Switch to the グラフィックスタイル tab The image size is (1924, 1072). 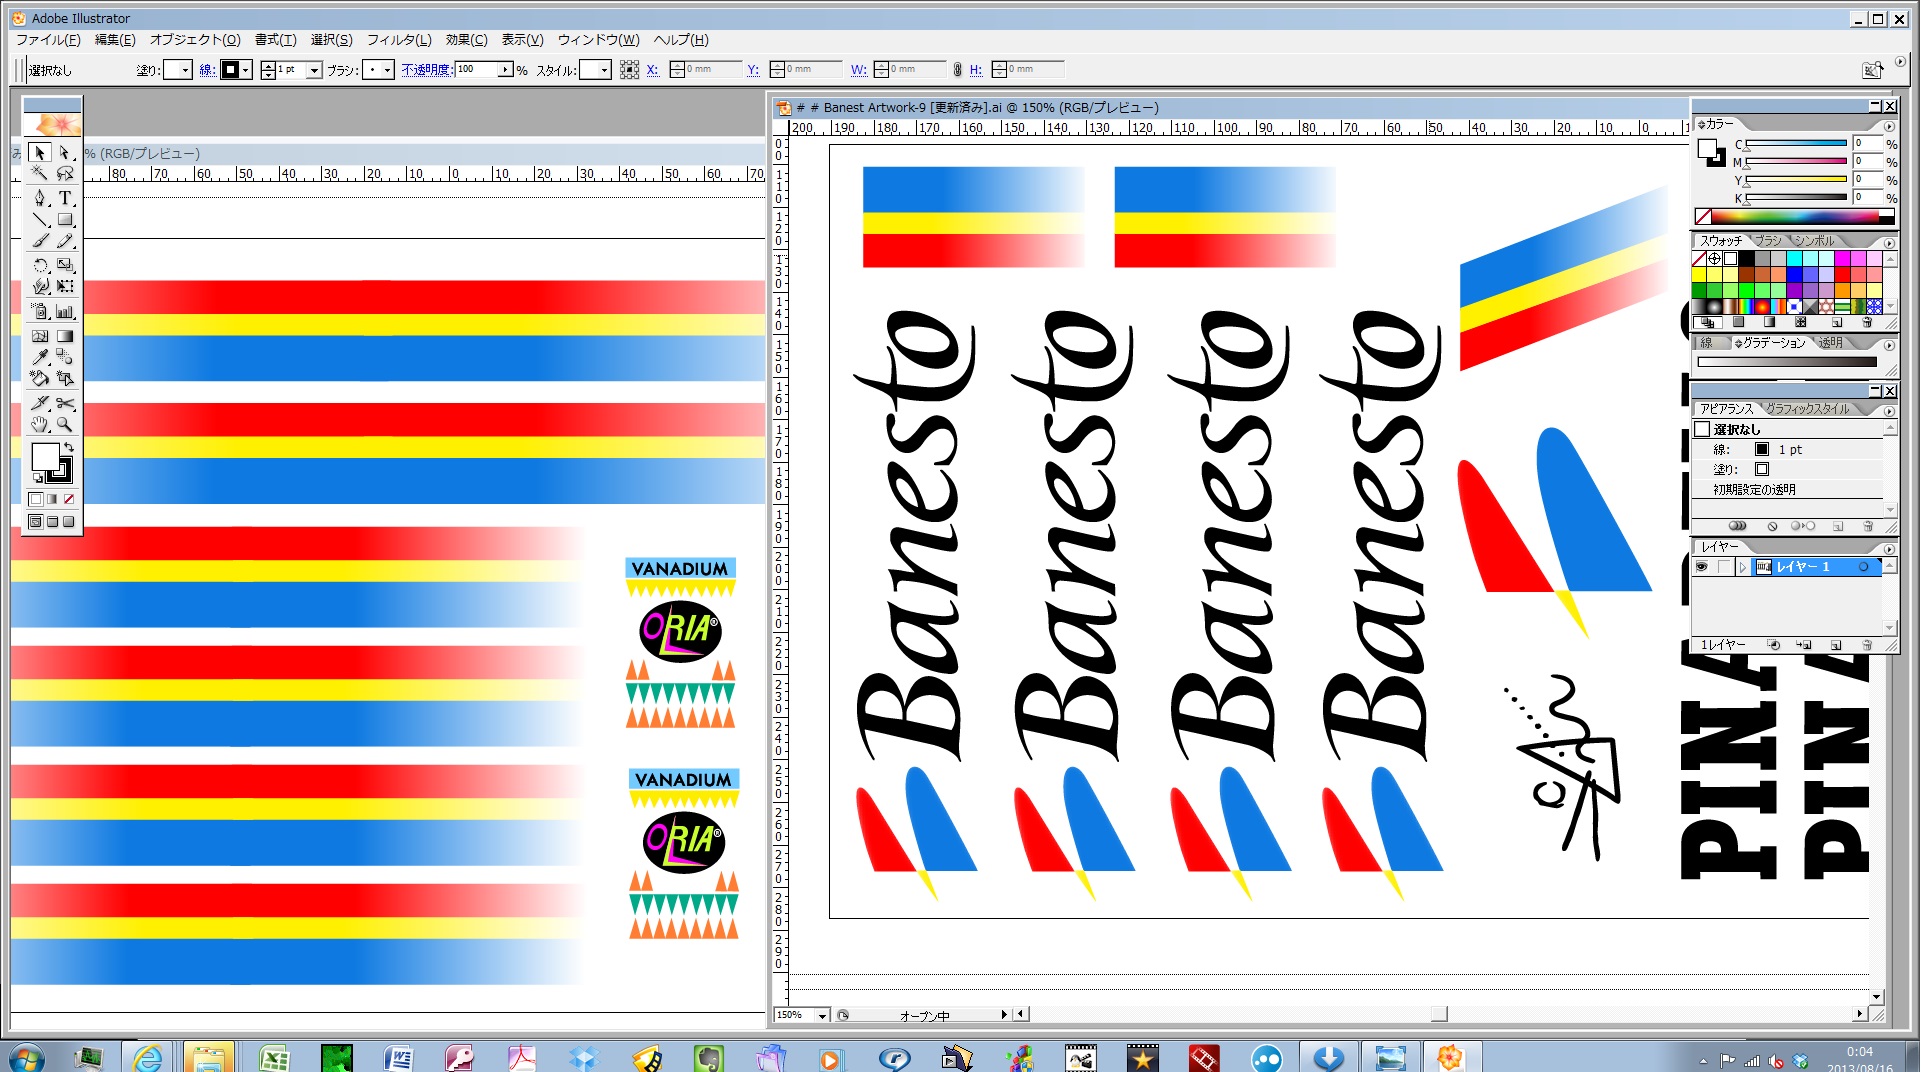click(1808, 409)
